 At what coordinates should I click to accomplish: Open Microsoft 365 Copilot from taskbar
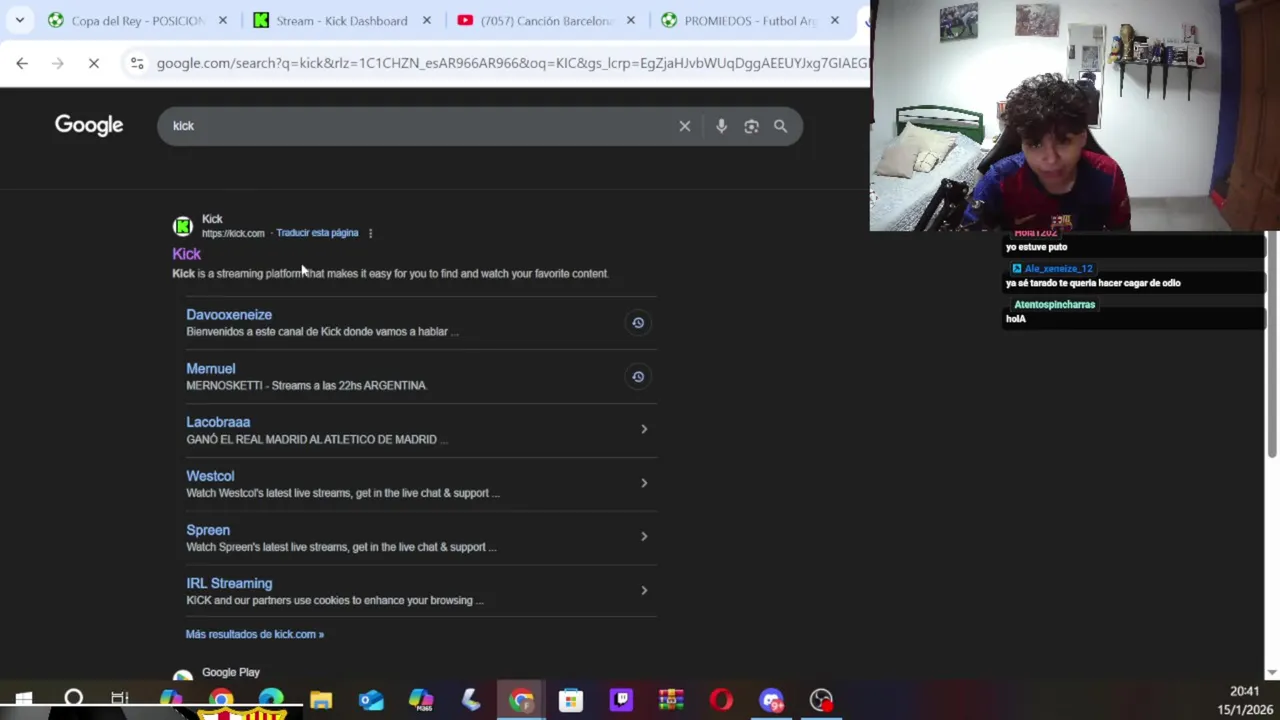(x=421, y=700)
